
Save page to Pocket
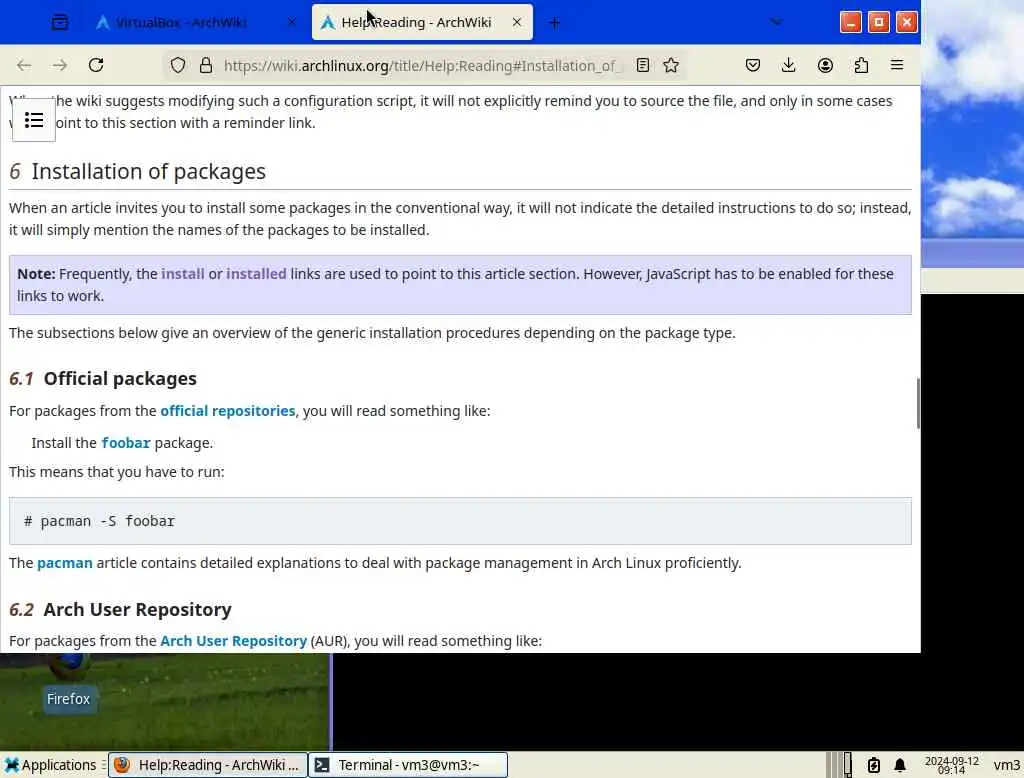click(752, 65)
